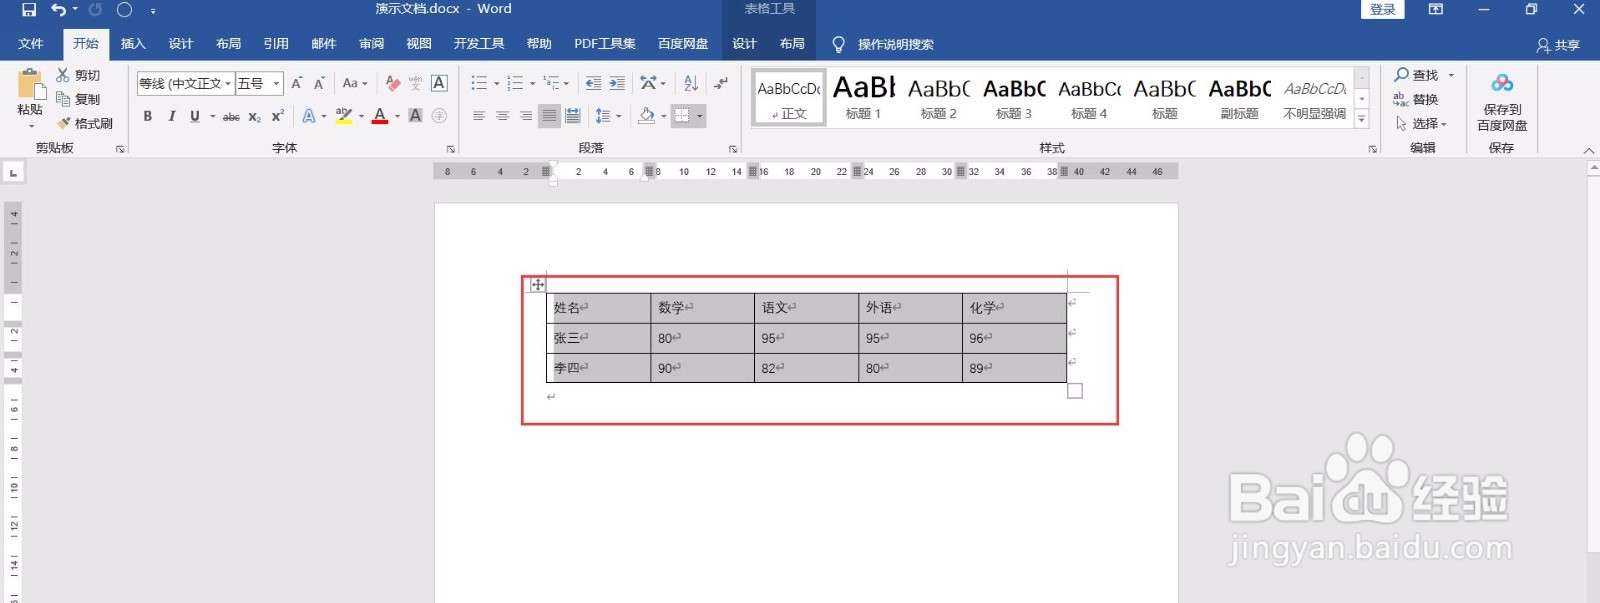
Task: Click the character shading A icon
Action: pyautogui.click(x=415, y=116)
